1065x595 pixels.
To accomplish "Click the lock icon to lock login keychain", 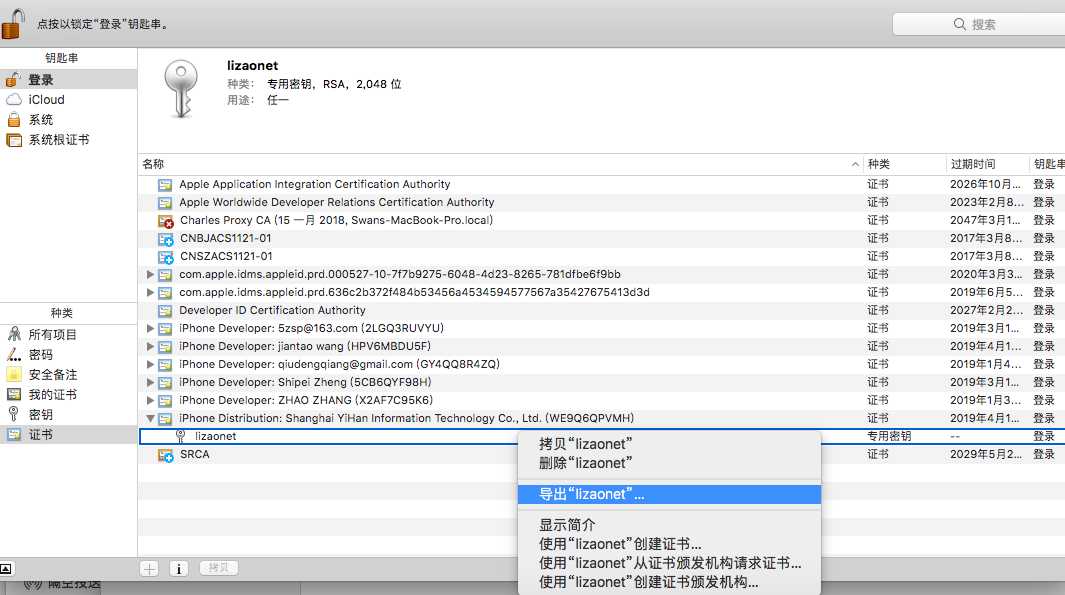I will [13, 24].
